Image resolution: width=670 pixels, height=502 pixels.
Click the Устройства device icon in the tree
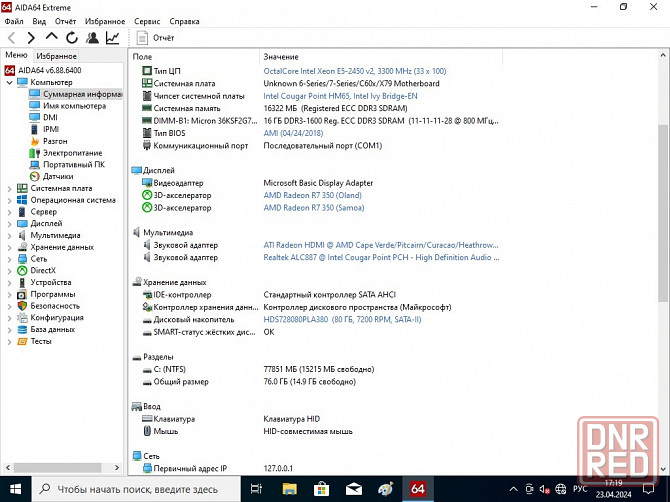(x=22, y=282)
